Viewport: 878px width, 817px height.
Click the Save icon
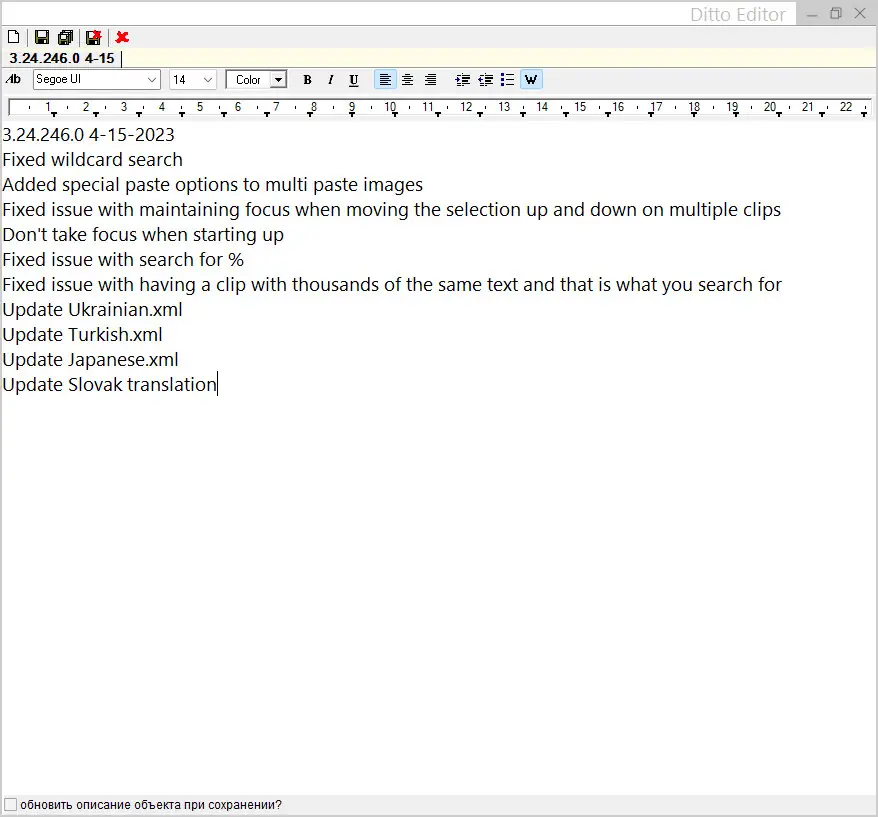pos(42,38)
